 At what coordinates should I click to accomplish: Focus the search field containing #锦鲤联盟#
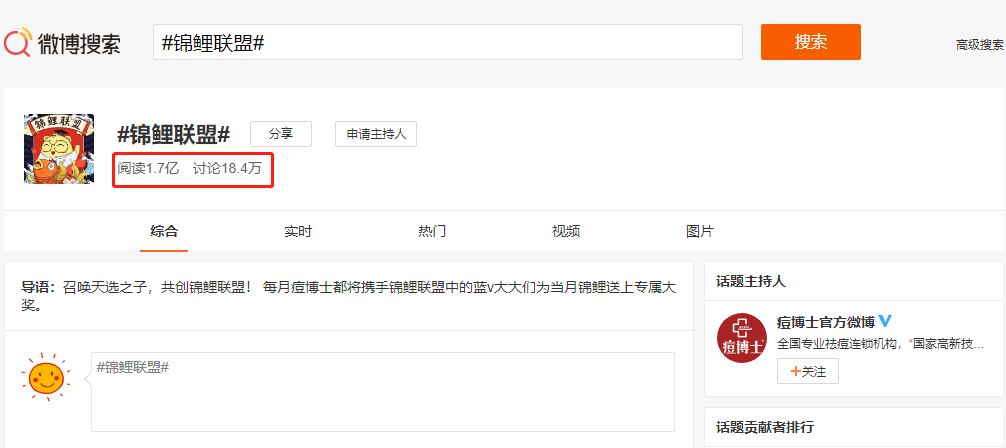447,42
